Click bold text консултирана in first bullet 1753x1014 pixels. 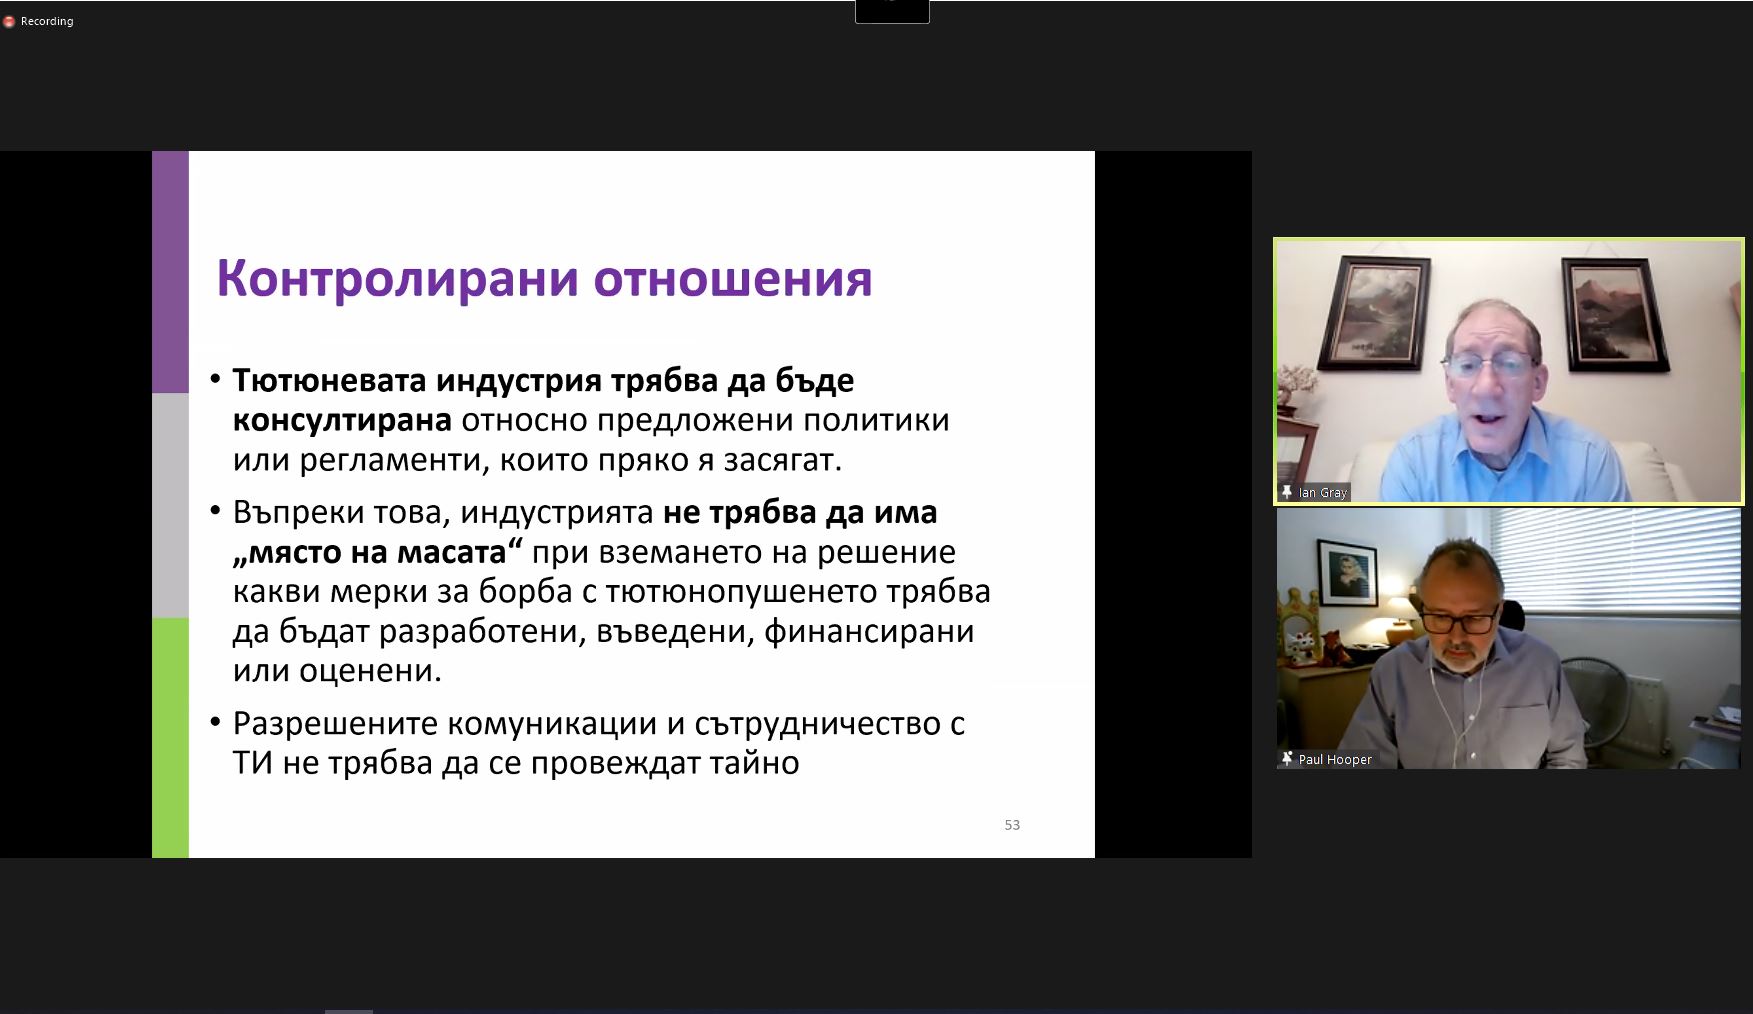(x=342, y=420)
